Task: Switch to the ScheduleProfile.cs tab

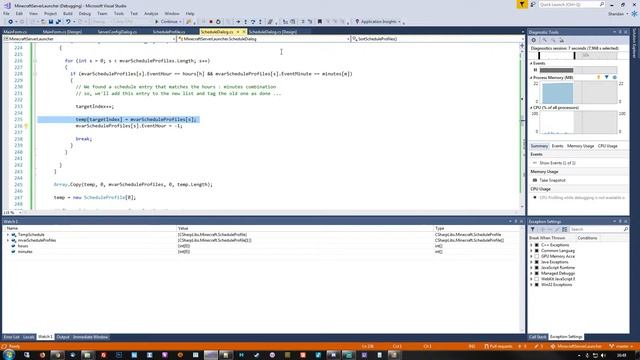Action: point(169,32)
